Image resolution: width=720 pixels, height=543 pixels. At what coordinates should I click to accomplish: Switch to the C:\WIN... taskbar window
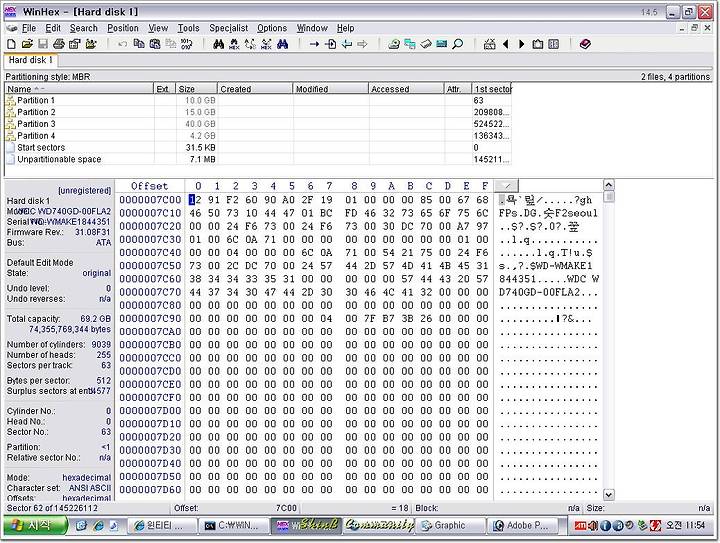235,526
